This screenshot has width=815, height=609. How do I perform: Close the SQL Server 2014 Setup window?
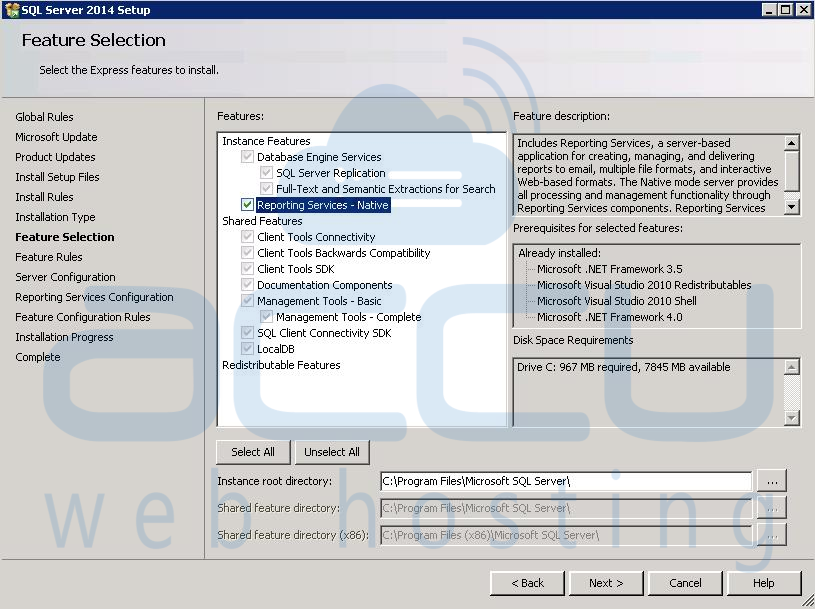tap(803, 10)
